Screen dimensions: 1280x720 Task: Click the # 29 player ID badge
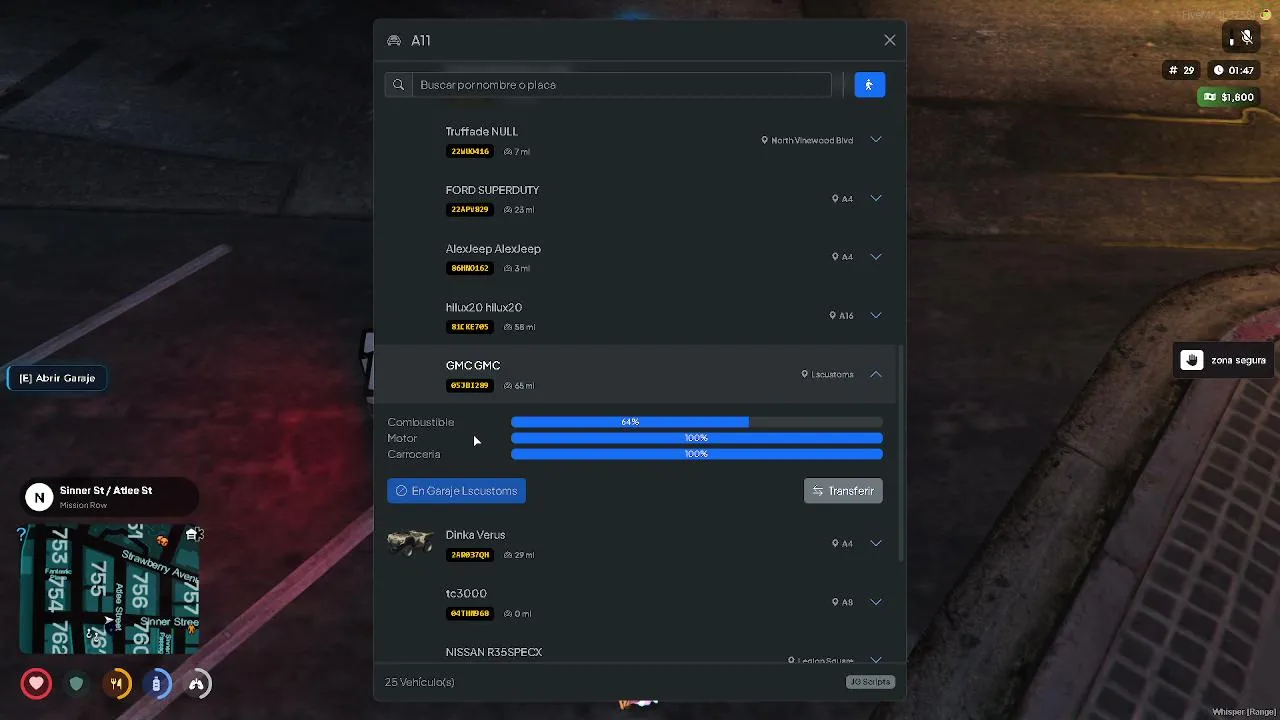tap(1181, 70)
